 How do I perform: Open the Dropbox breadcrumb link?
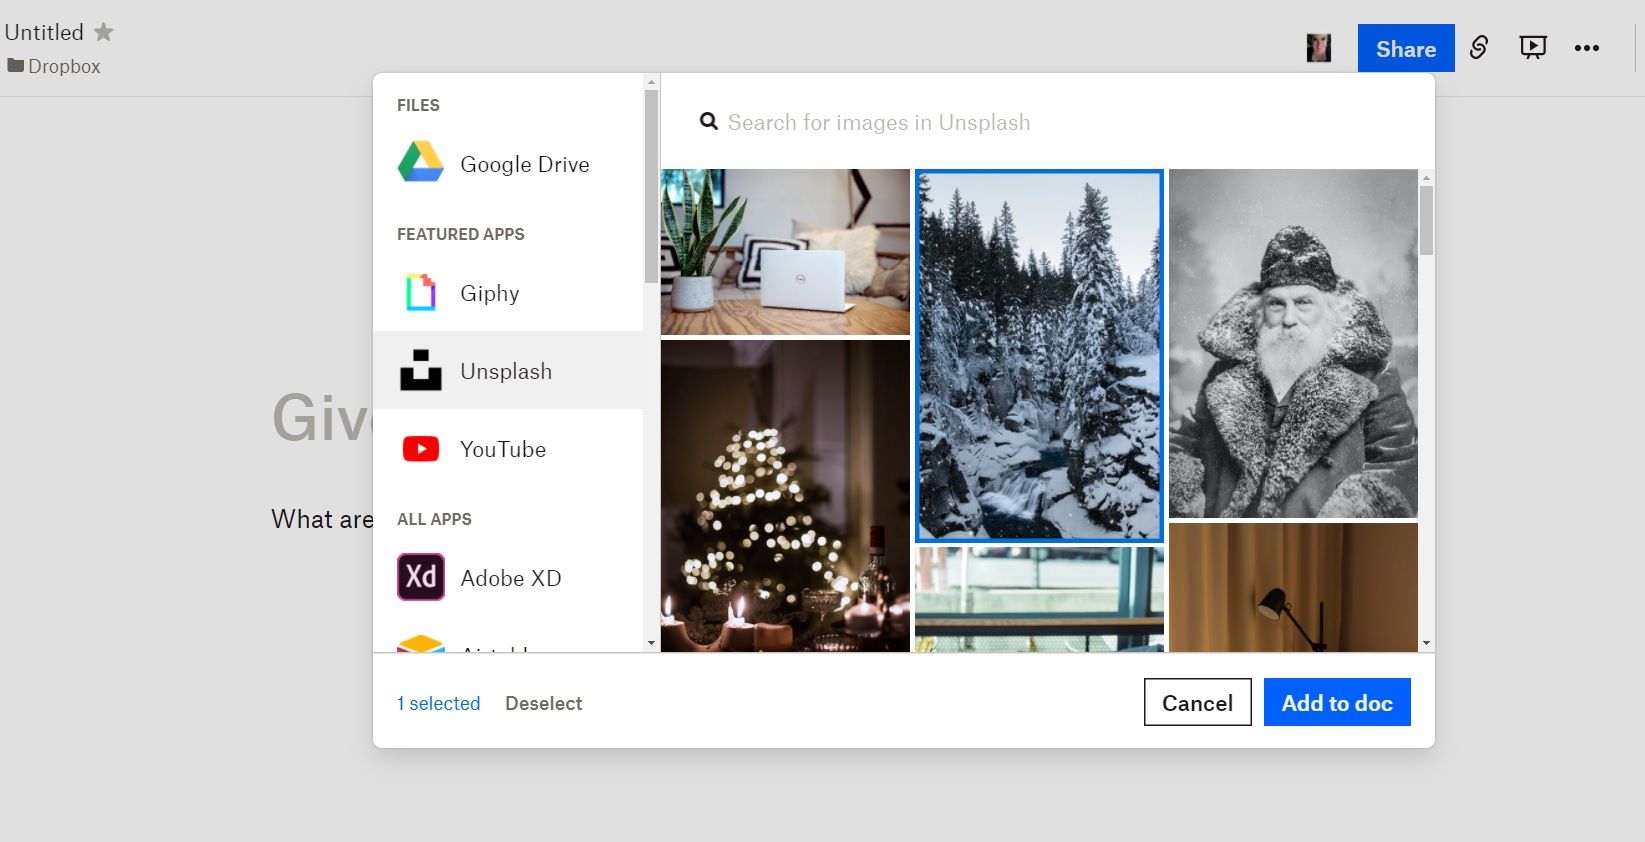(x=64, y=66)
